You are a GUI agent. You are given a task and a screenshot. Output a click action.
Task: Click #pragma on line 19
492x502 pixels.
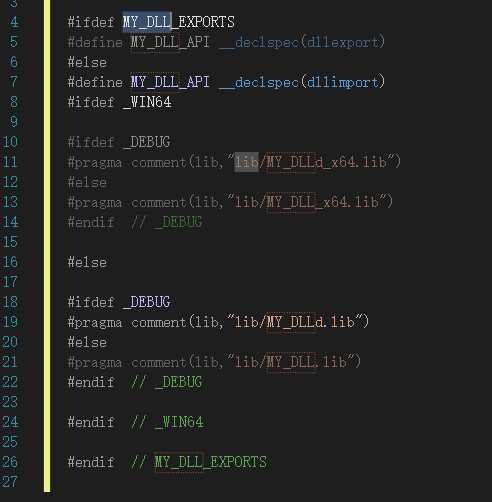[x=95, y=323]
